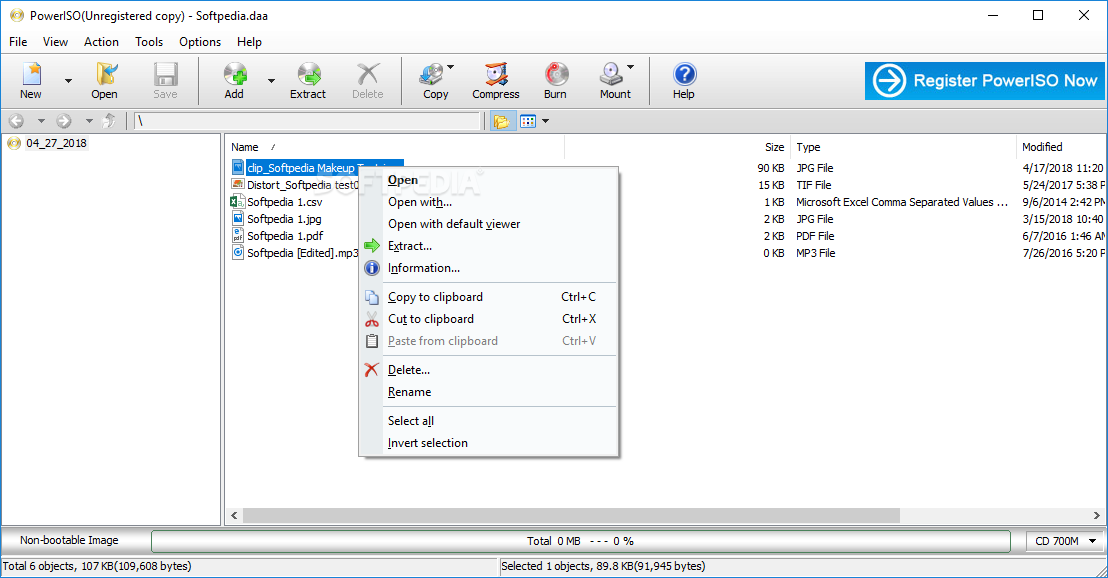Select the Softpedia 1.pdf file
Viewport: 1108px width, 578px height.
(x=285, y=236)
